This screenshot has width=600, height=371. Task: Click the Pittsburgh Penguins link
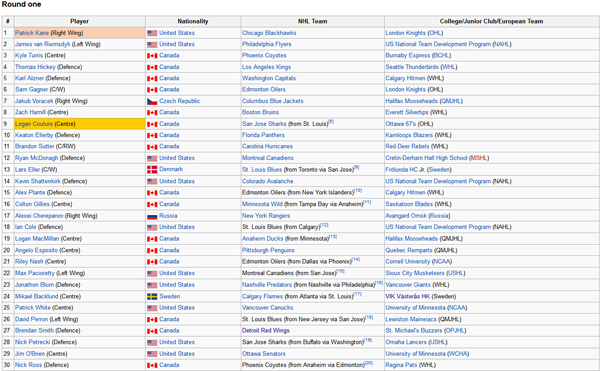coord(268,251)
